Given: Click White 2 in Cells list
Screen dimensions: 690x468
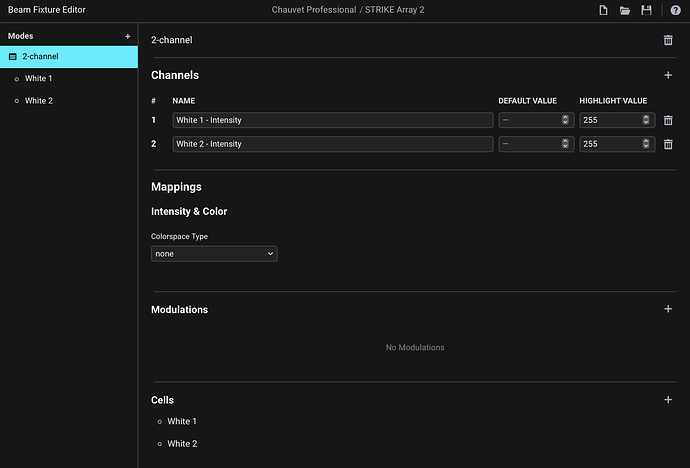Looking at the screenshot, I should pyautogui.click(x=181, y=444).
